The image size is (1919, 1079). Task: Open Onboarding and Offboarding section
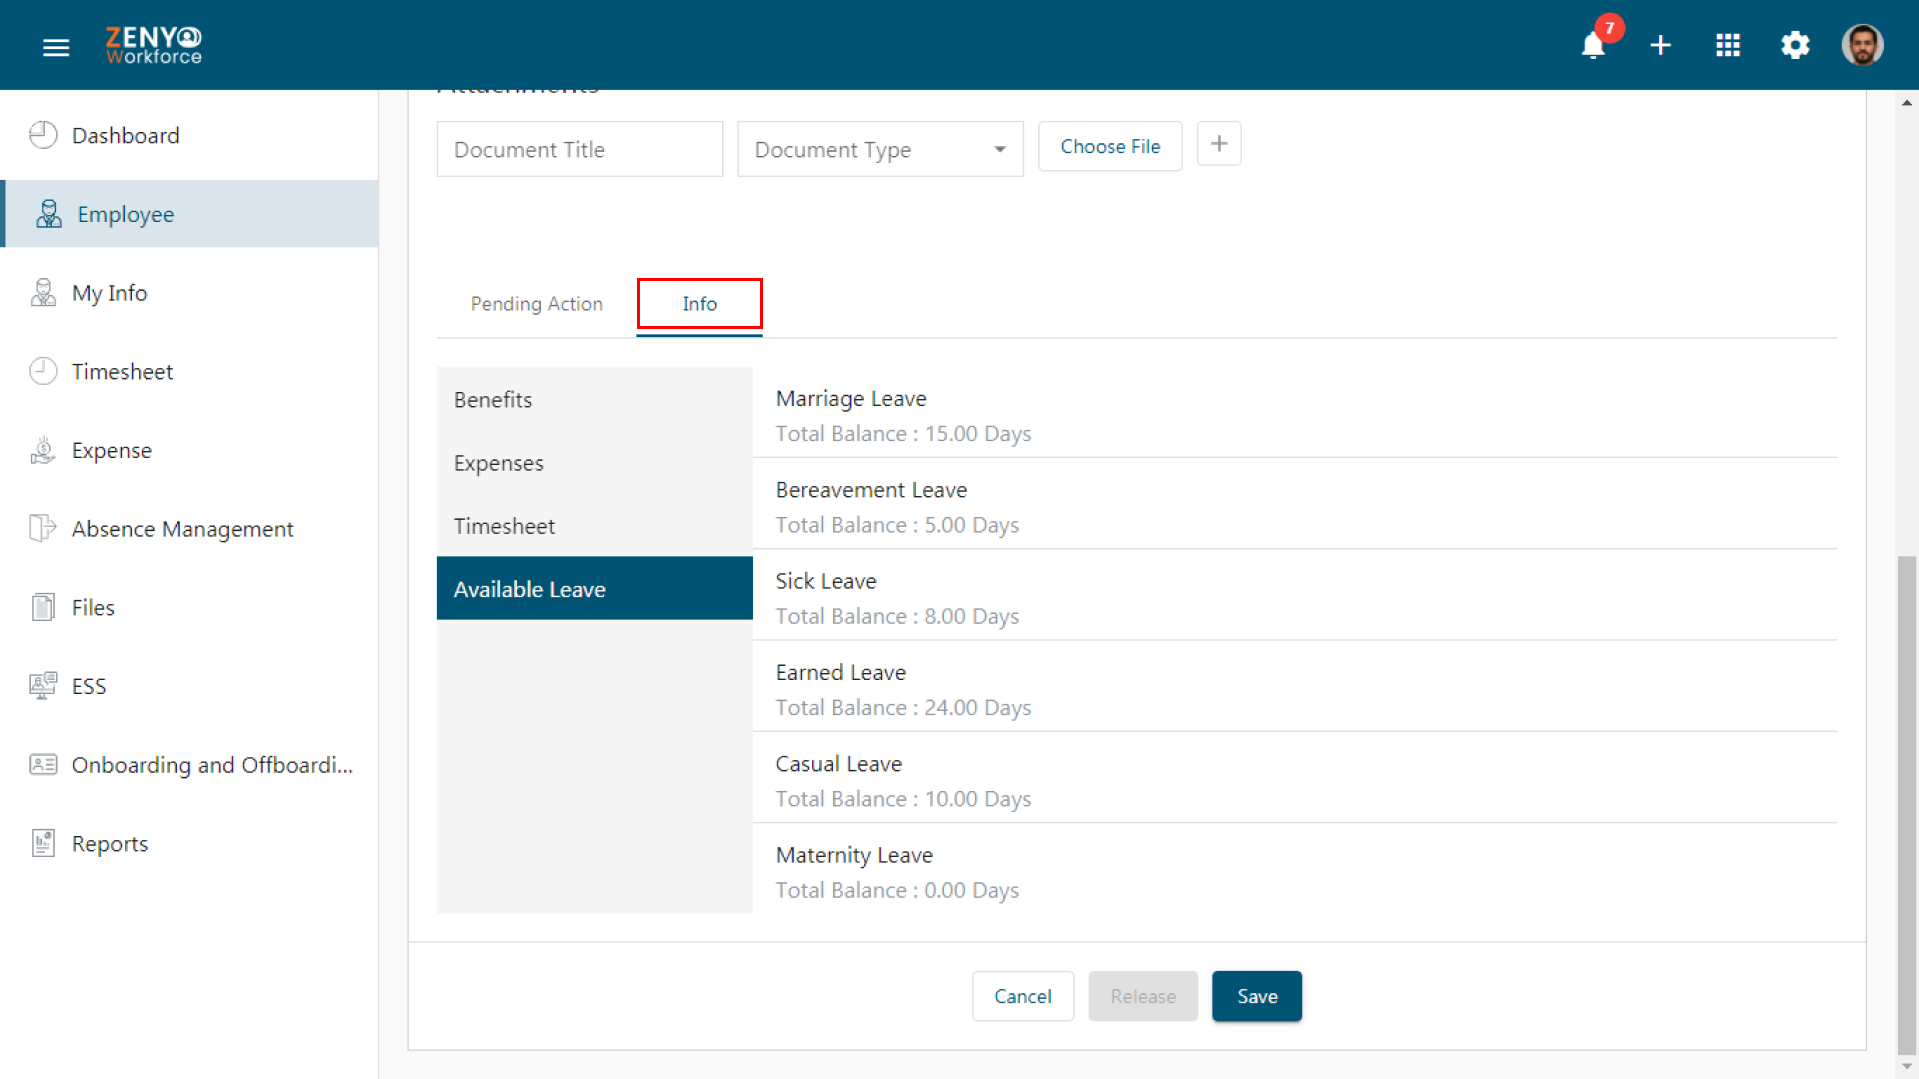point(190,765)
